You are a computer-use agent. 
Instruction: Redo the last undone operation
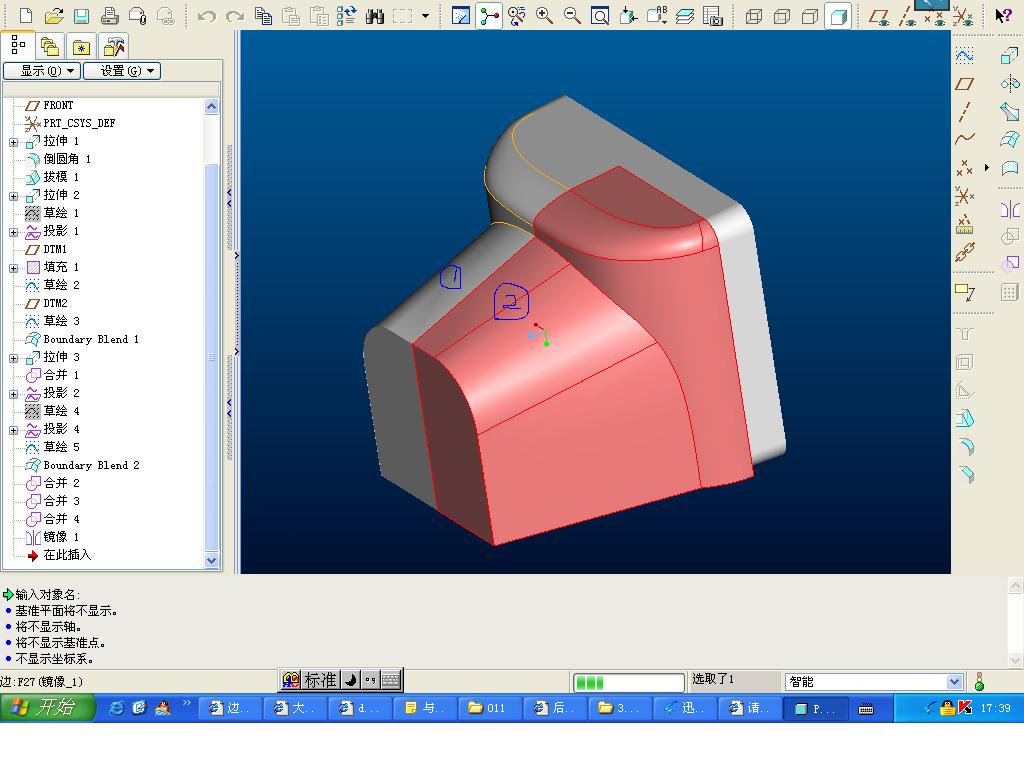234,16
